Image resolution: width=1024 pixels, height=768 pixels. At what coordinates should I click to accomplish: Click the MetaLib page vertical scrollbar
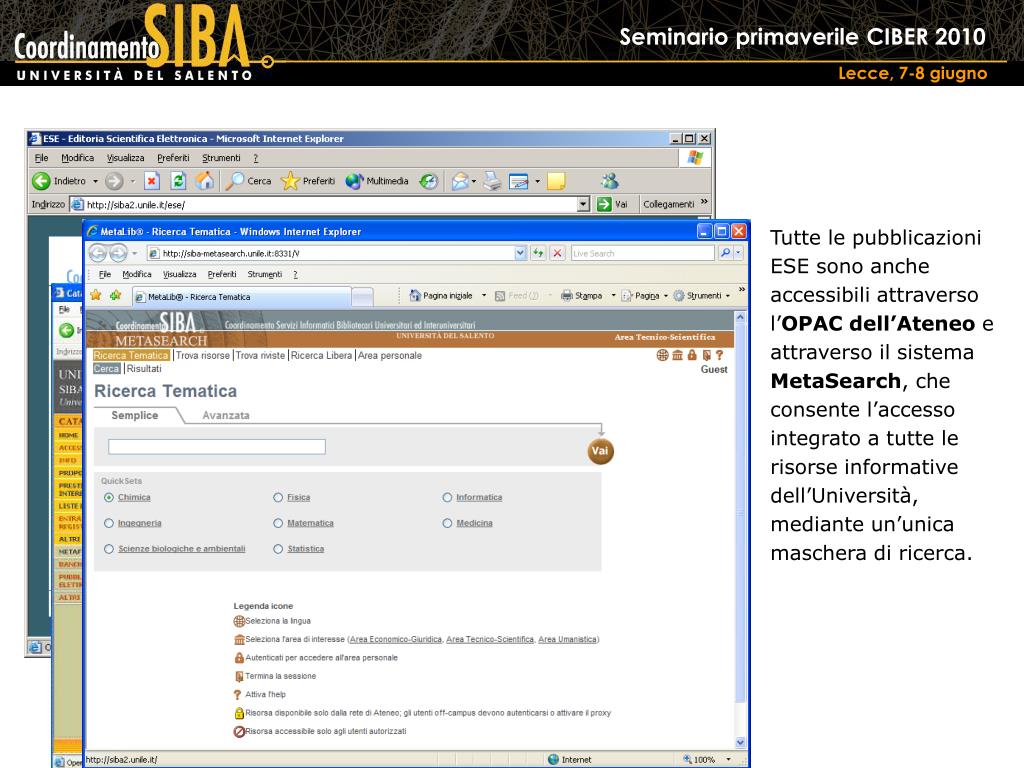click(740, 530)
